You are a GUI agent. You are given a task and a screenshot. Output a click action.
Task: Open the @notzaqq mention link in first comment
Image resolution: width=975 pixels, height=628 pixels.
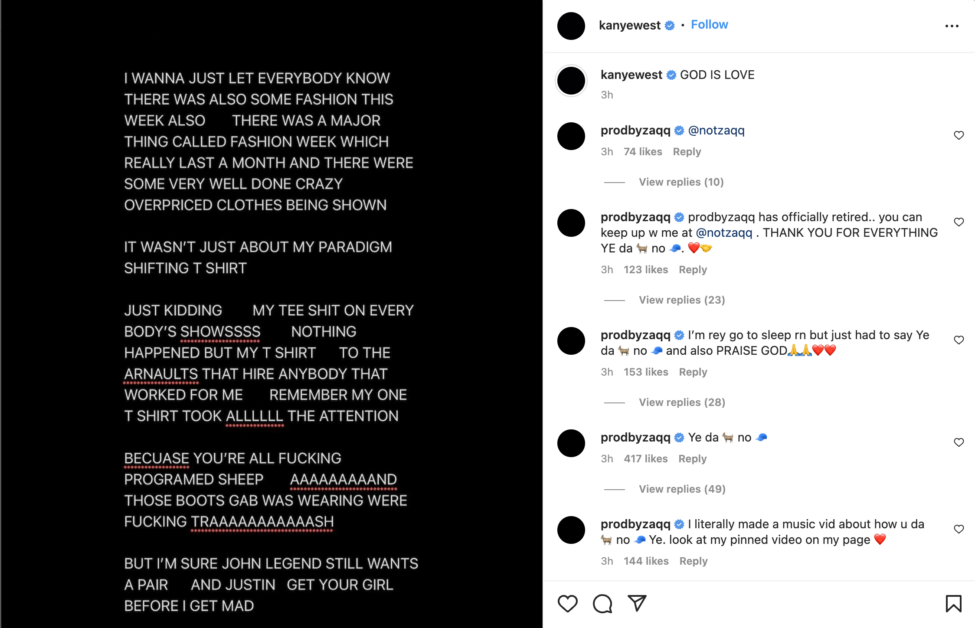[716, 131]
